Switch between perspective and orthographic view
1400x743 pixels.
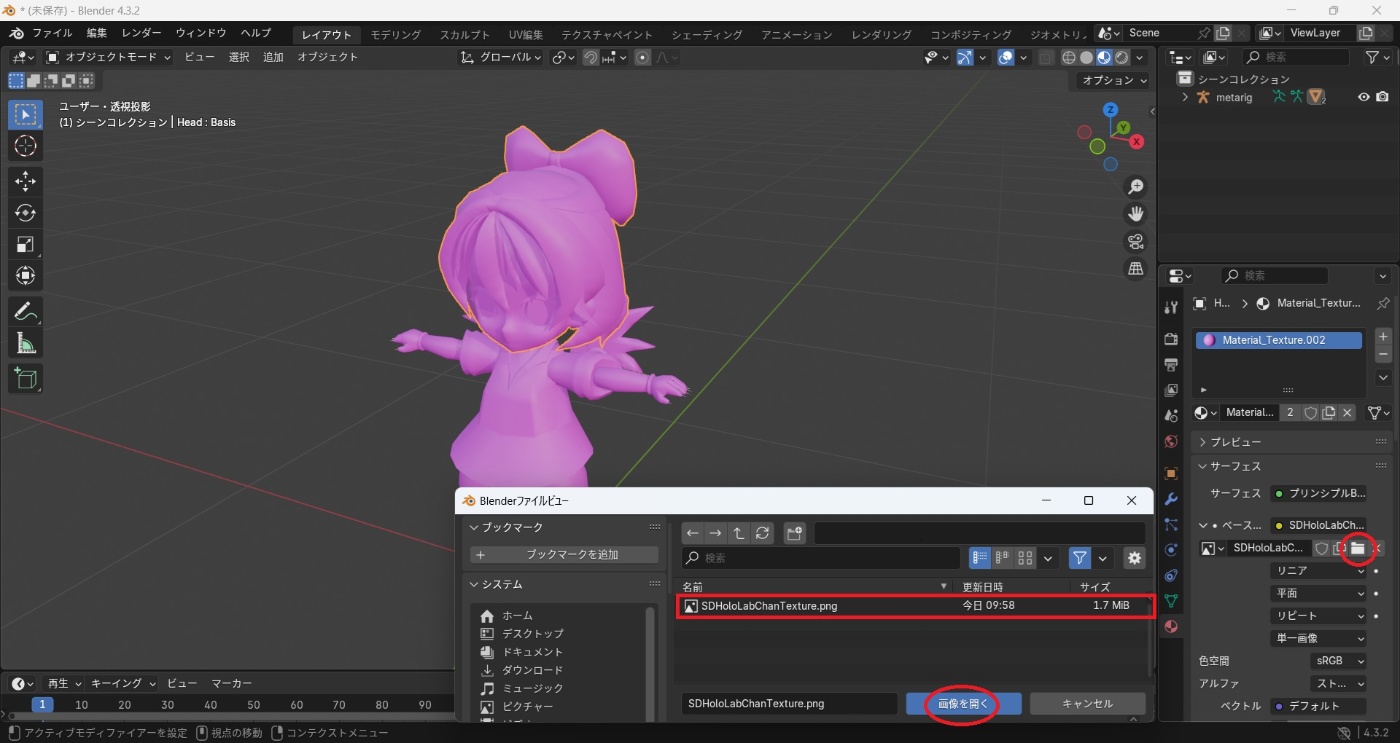(x=1136, y=268)
